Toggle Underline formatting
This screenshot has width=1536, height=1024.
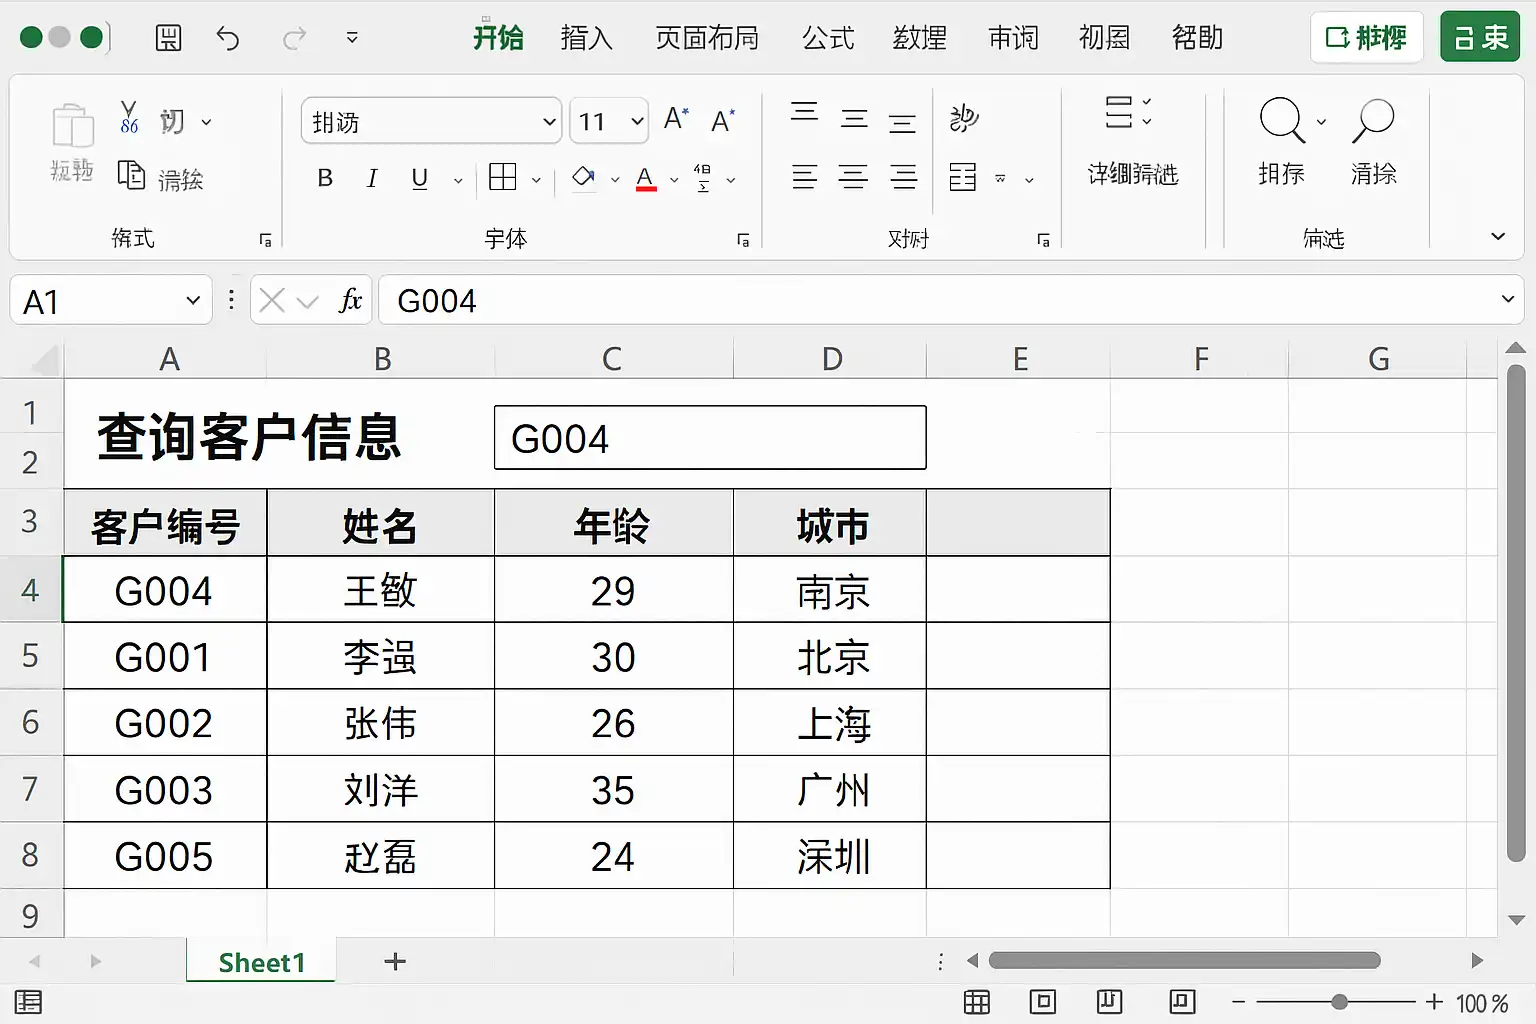pyautogui.click(x=420, y=178)
